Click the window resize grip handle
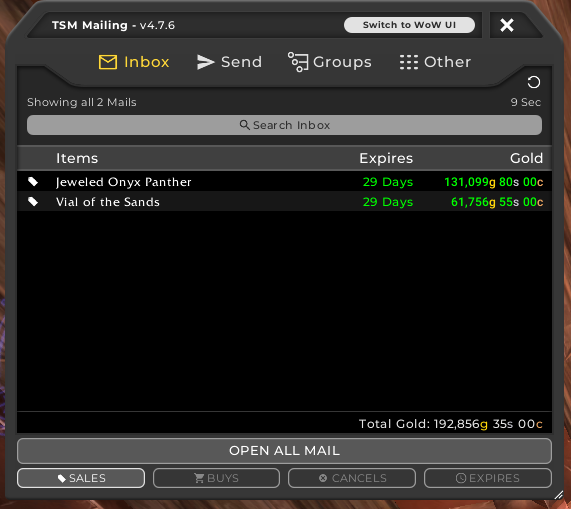The image size is (571, 509). click(x=558, y=494)
